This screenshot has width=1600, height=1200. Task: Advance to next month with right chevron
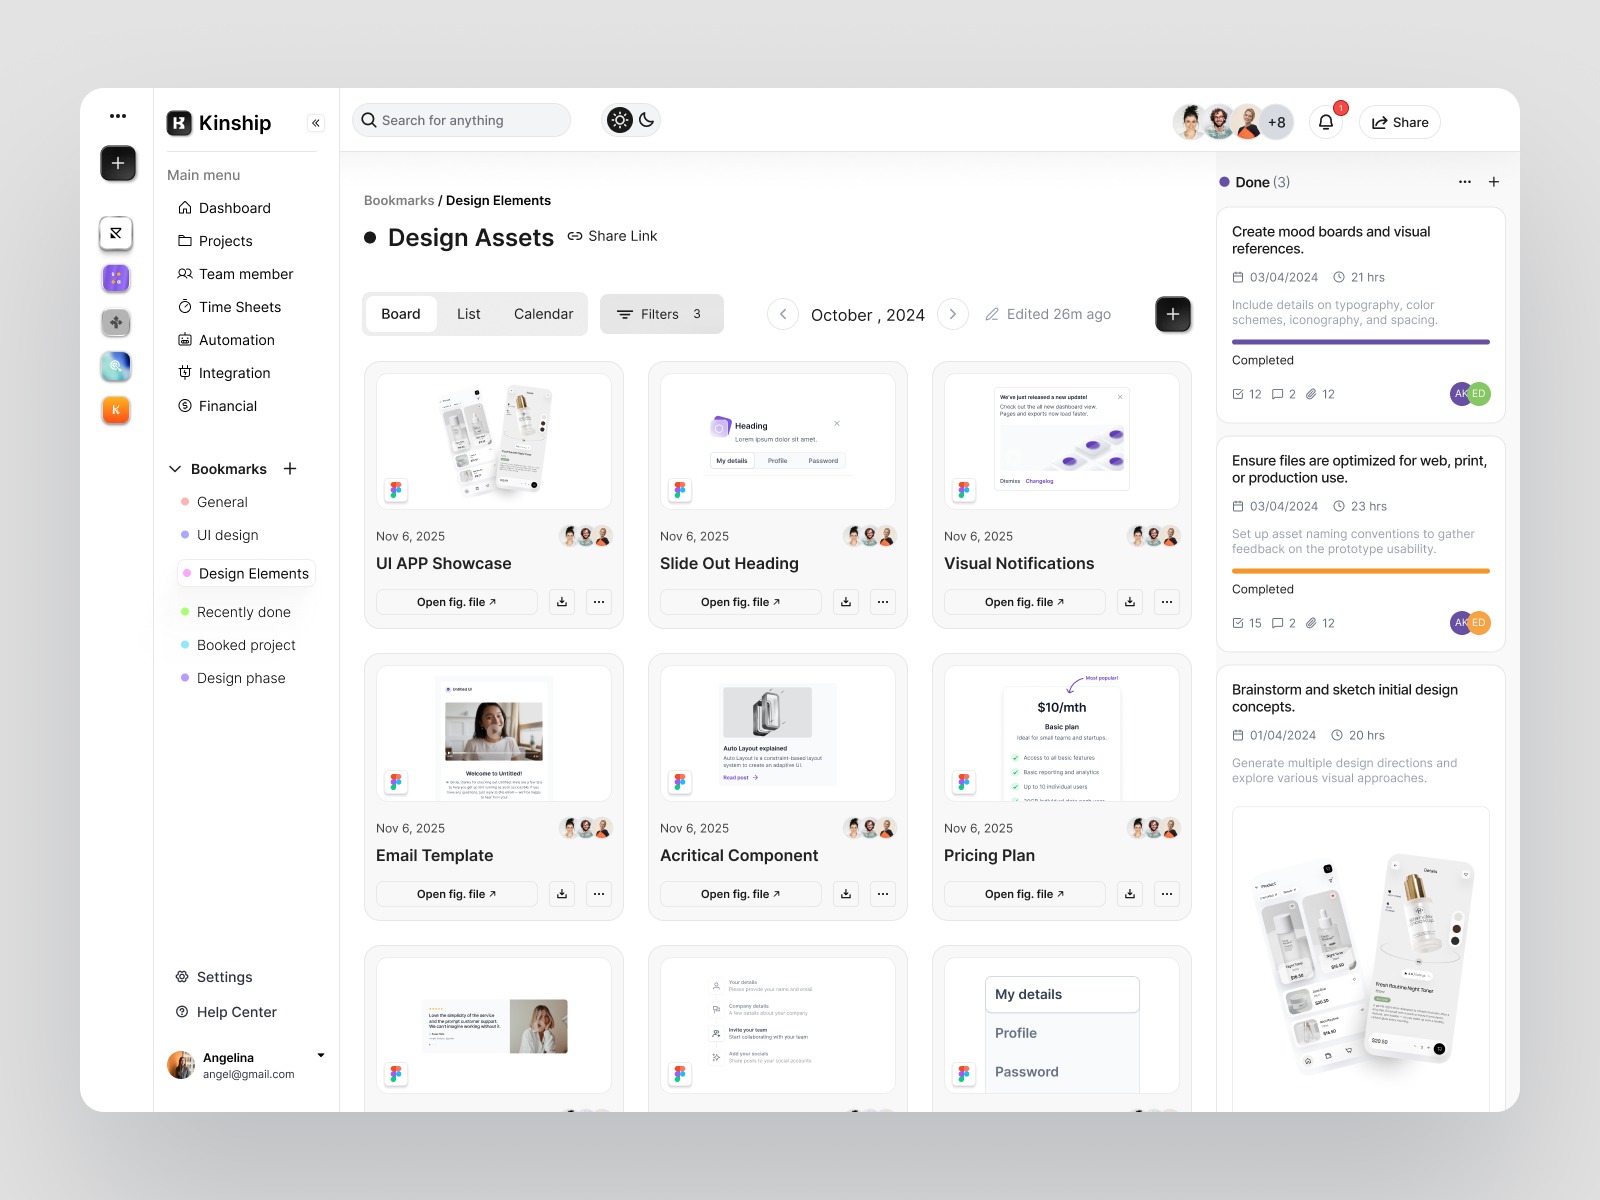953,313
